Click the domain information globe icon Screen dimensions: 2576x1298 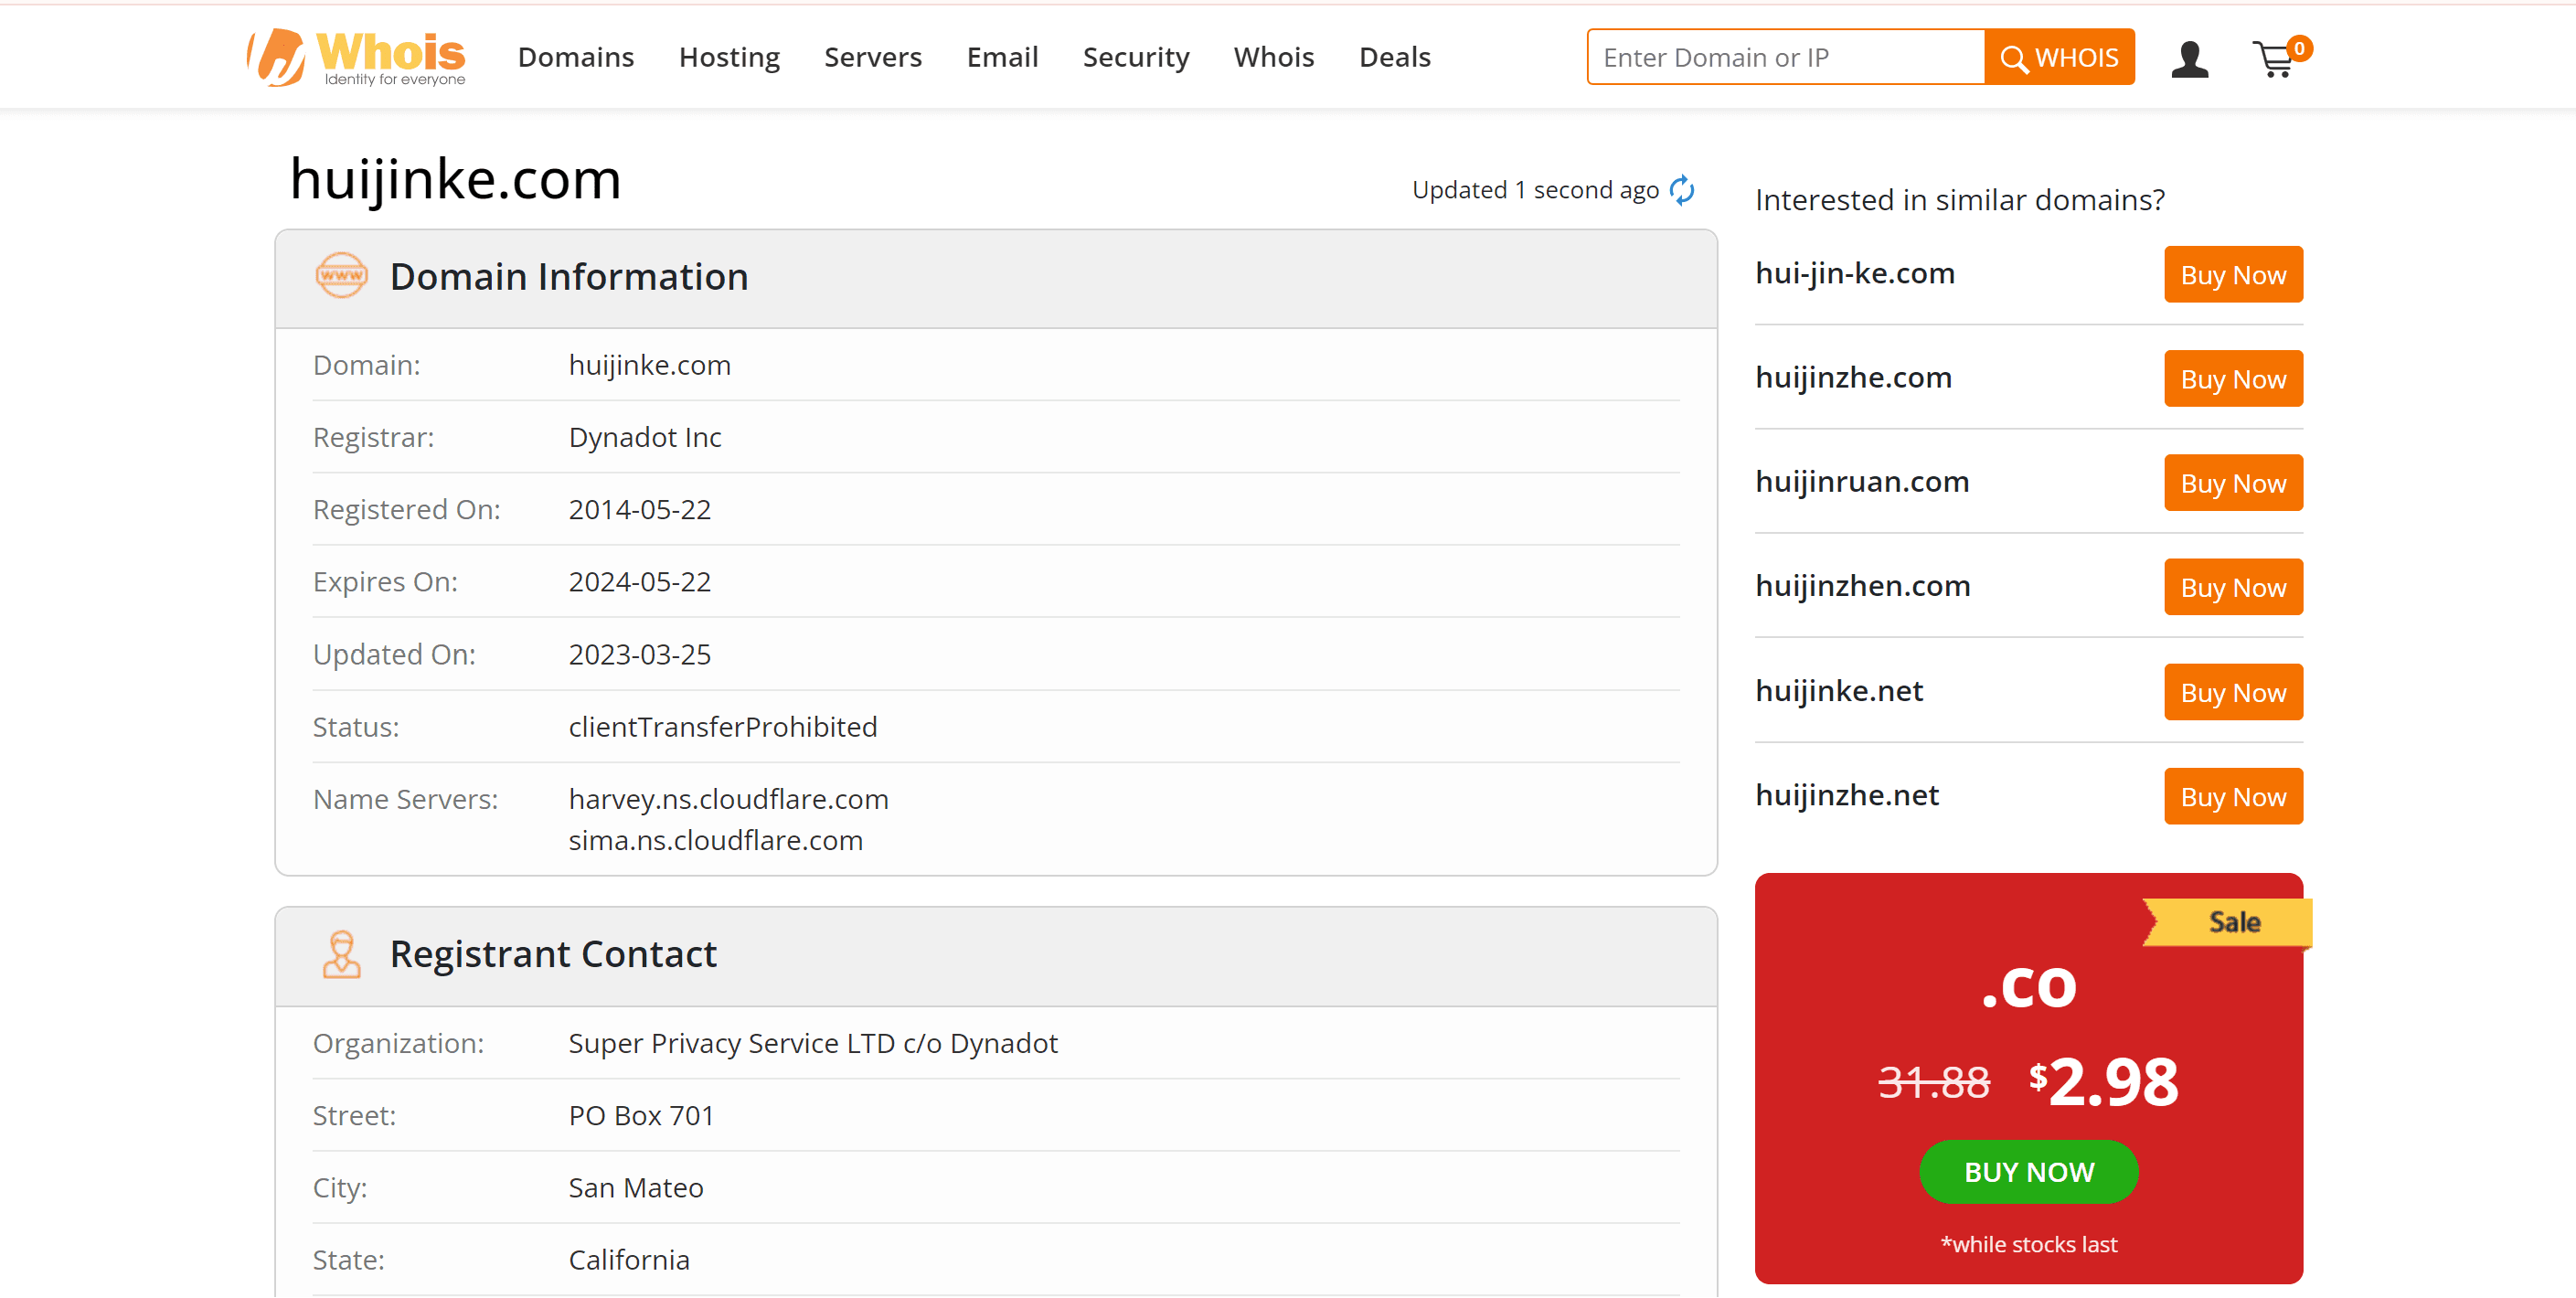pyautogui.click(x=339, y=276)
